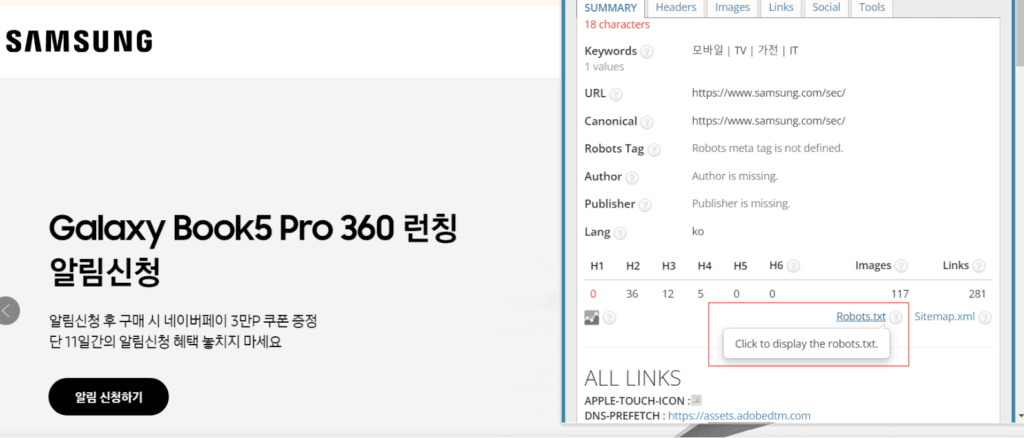Image resolution: width=1024 pixels, height=438 pixels.
Task: Open the Tools tab
Action: pos(872,8)
